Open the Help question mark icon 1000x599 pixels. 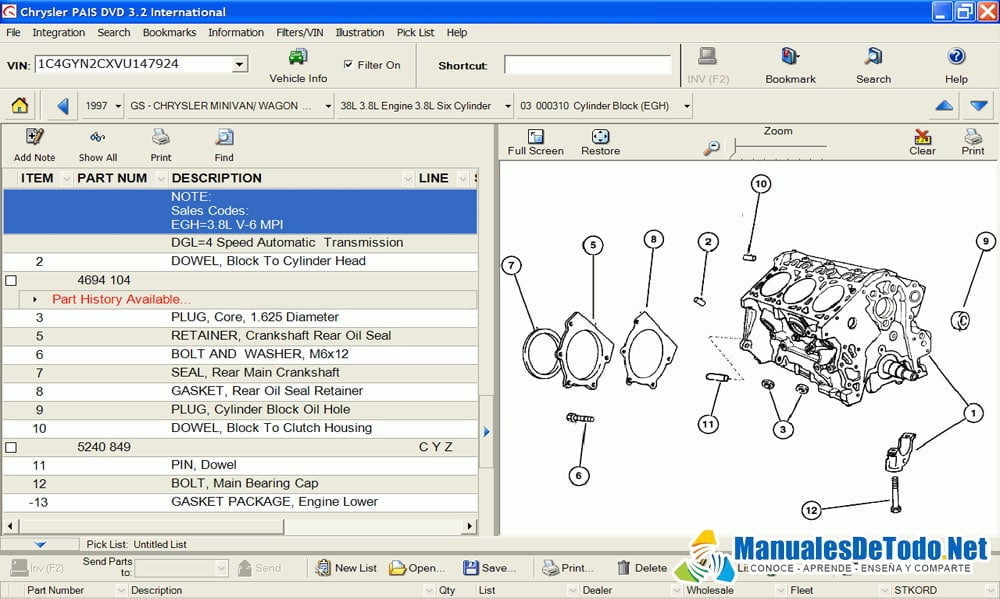pos(956,57)
